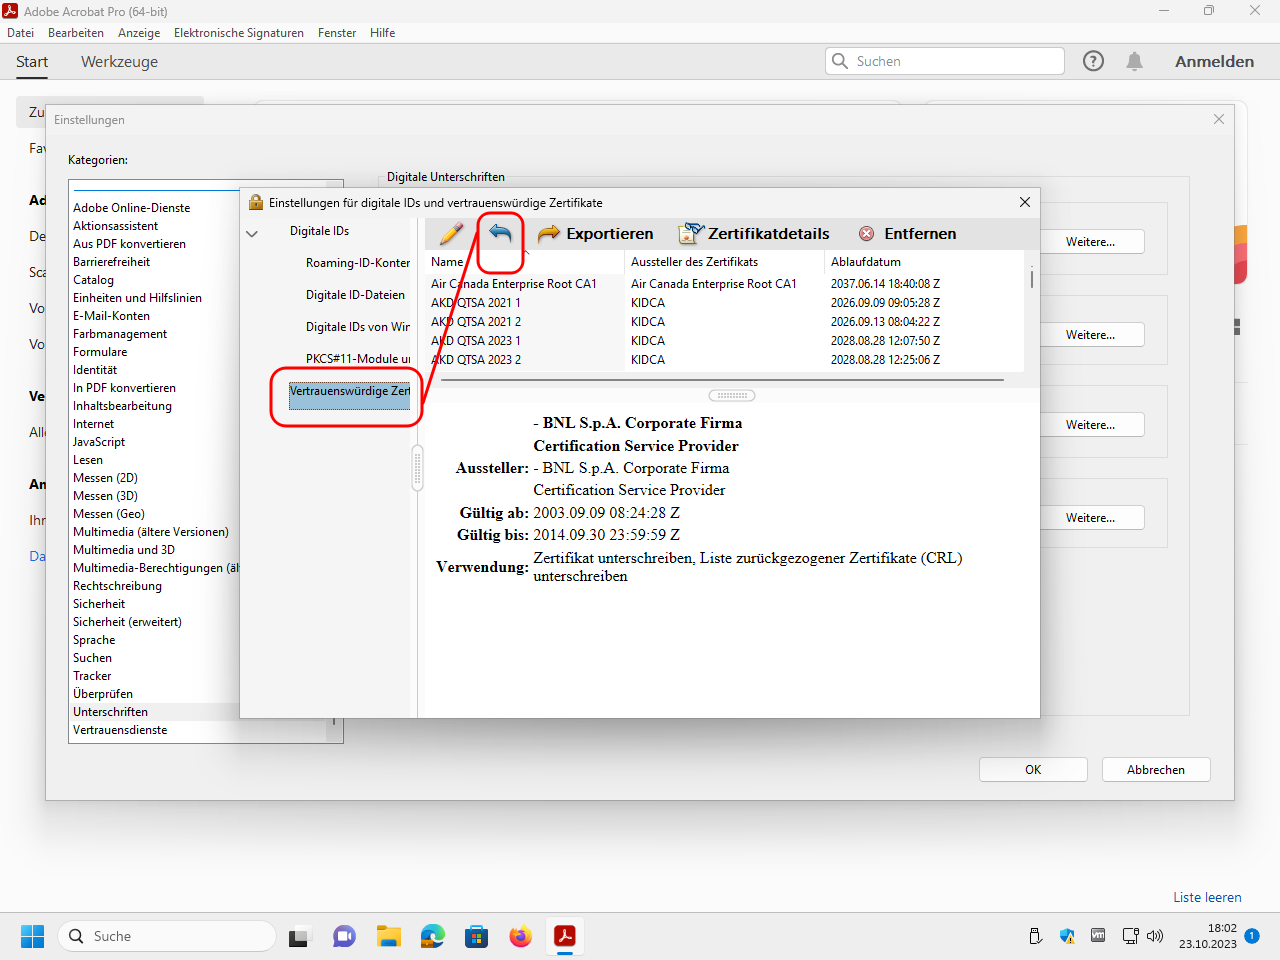This screenshot has height=960, width=1280.
Task: Select Digitale ID-Dateien tree entry
Action: click(x=355, y=295)
